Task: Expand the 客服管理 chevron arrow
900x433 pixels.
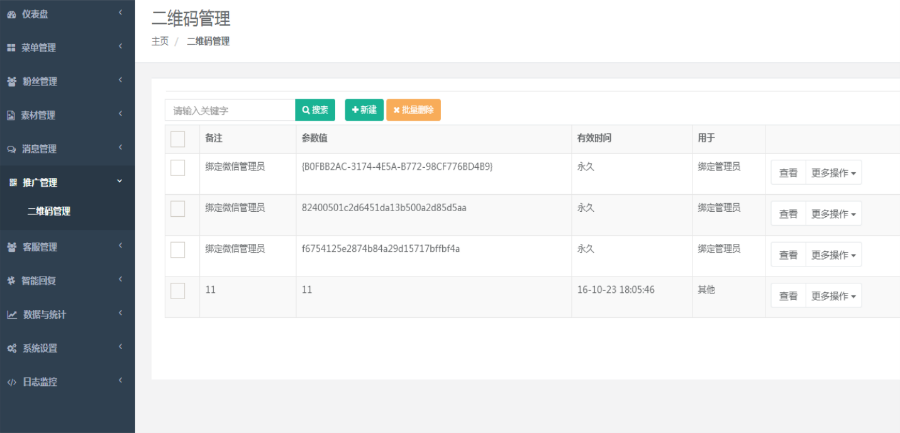Action: 120,245
